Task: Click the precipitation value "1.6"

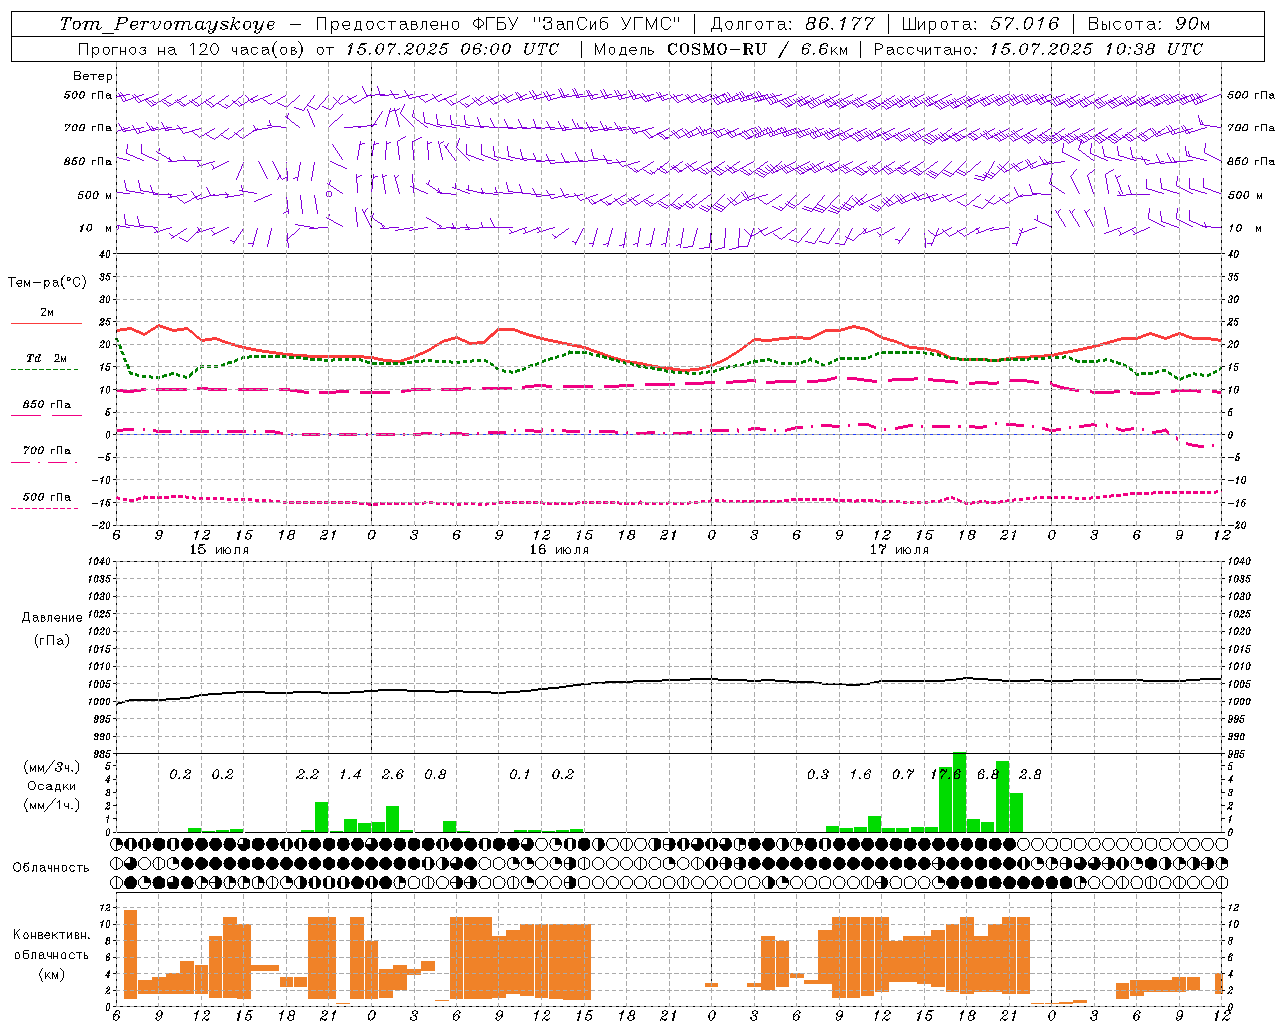Action: (x=860, y=774)
